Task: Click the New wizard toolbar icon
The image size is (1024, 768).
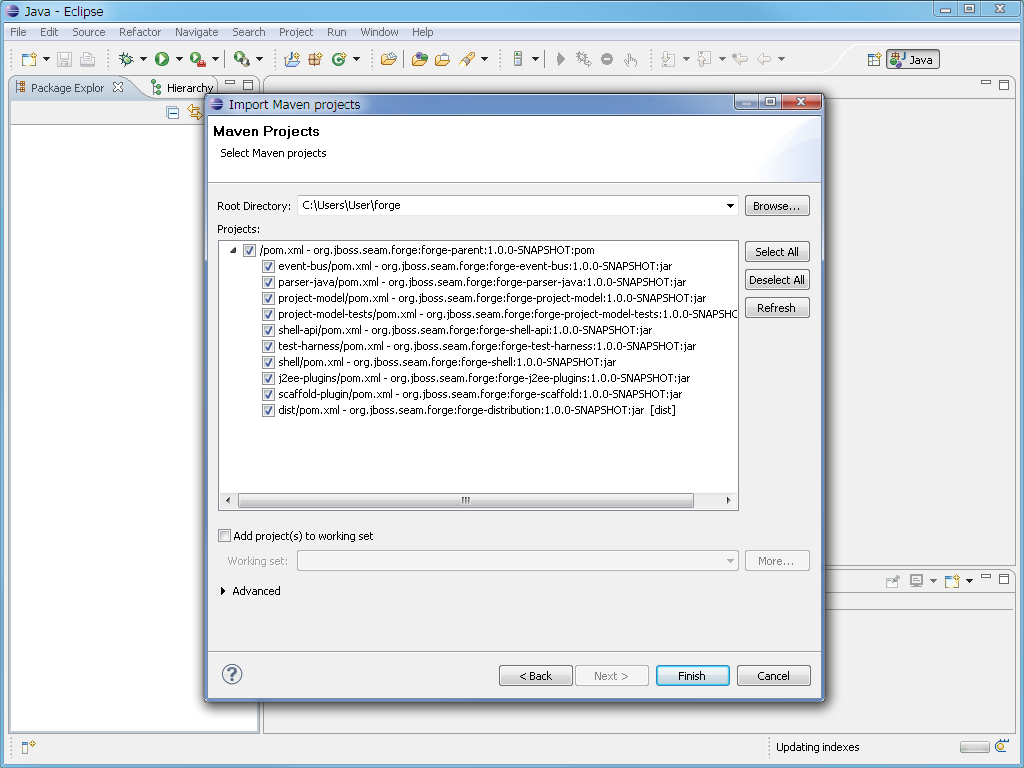Action: pyautogui.click(x=29, y=59)
